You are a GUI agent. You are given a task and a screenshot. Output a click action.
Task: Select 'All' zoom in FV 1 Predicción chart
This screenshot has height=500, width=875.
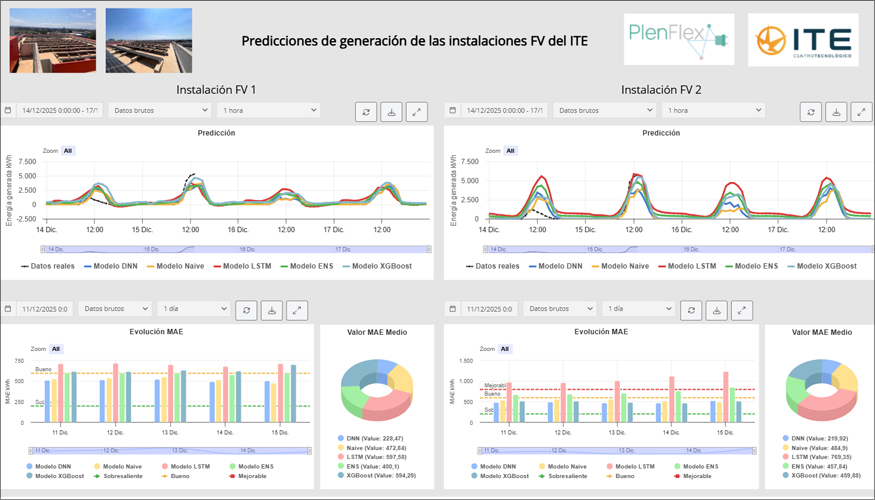[68, 151]
